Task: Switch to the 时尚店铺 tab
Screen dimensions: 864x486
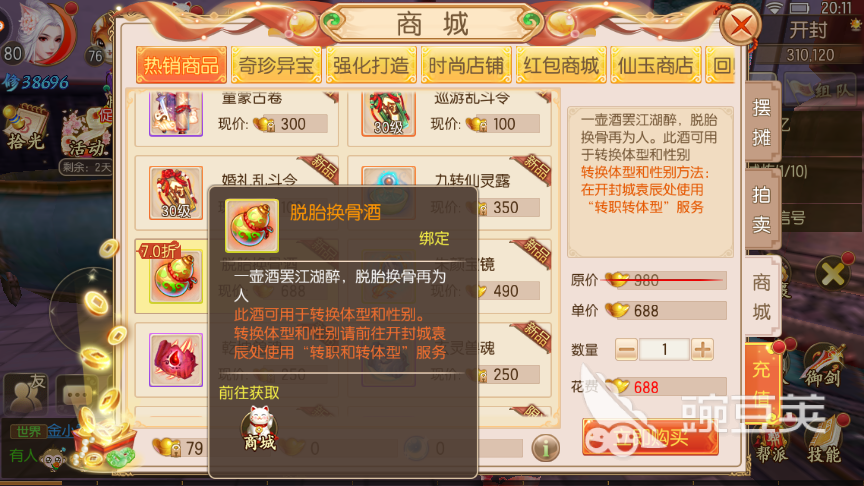Action: point(466,66)
